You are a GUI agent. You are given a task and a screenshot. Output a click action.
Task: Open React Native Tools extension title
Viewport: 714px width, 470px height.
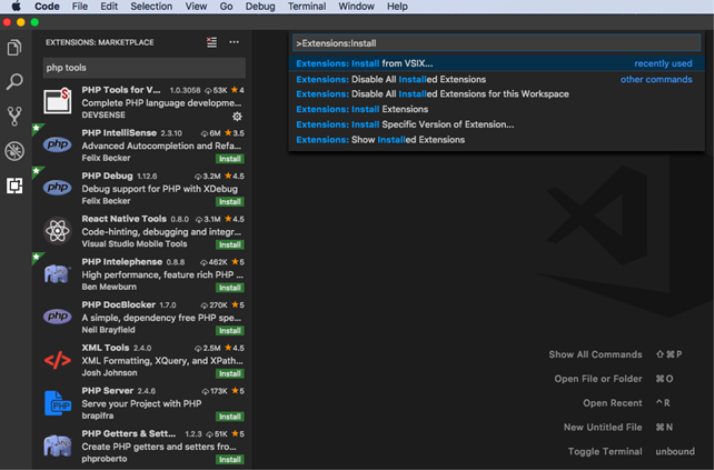click(124, 219)
